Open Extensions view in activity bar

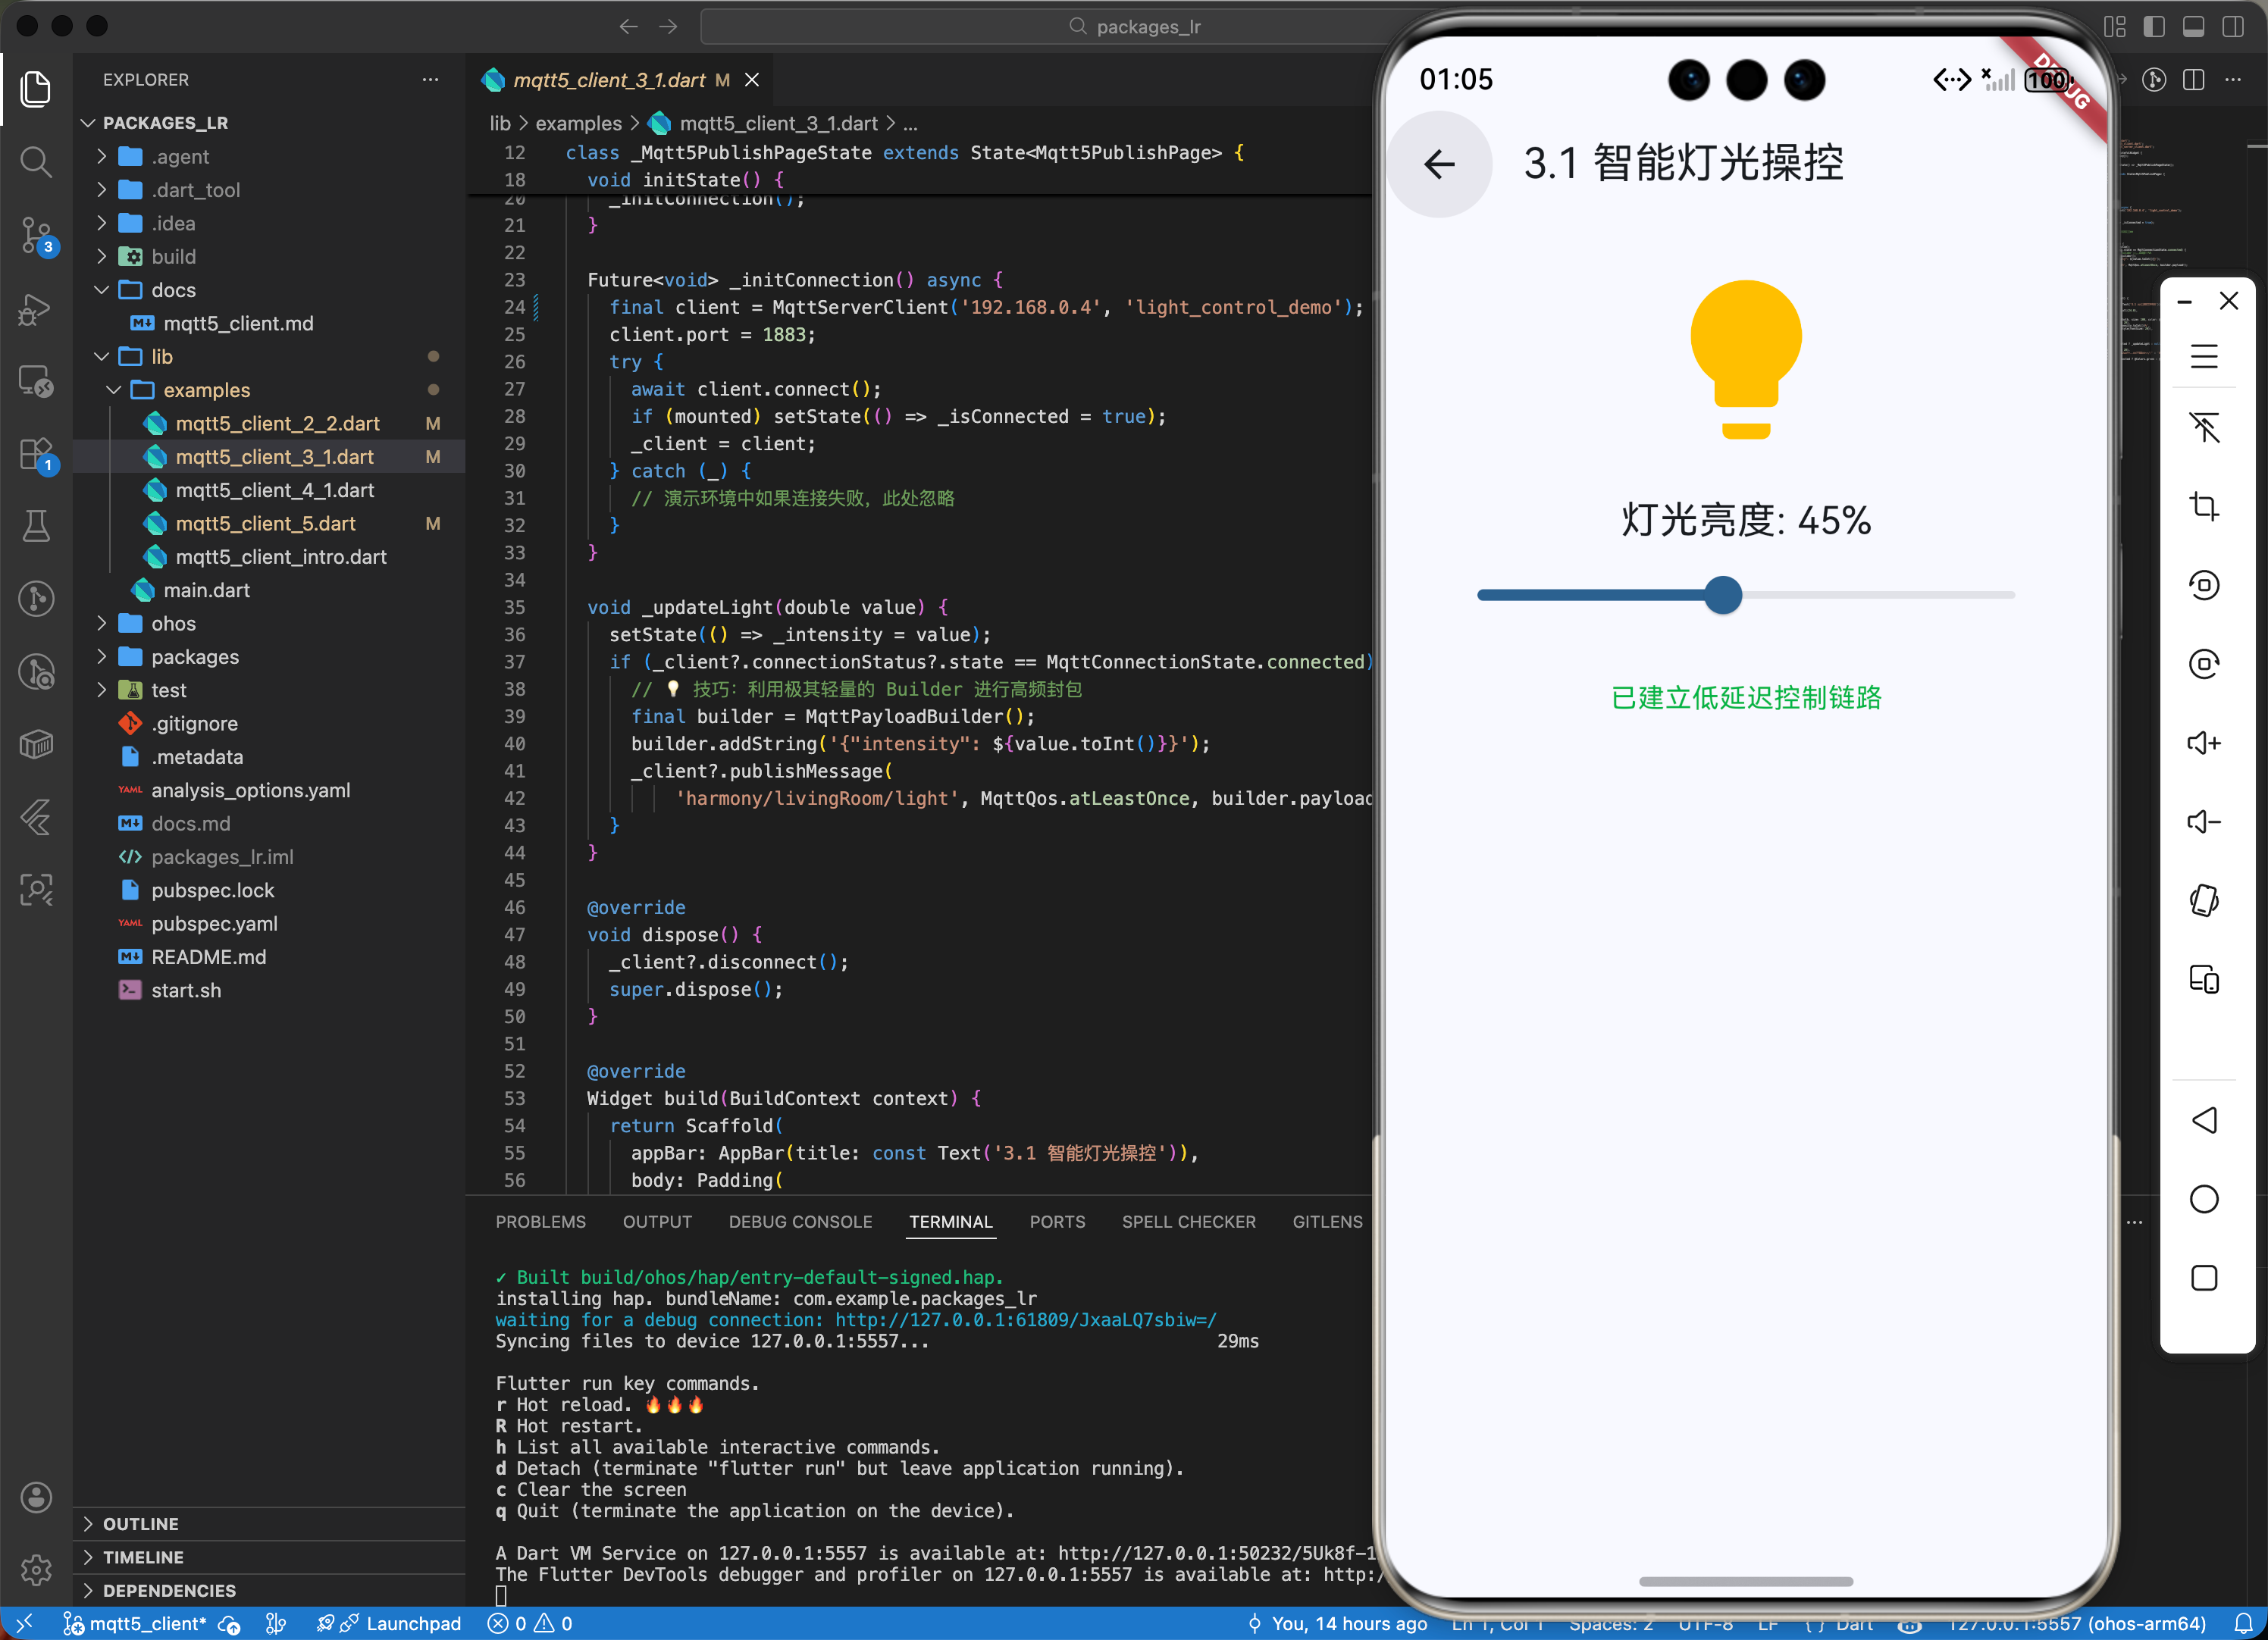click(36, 455)
